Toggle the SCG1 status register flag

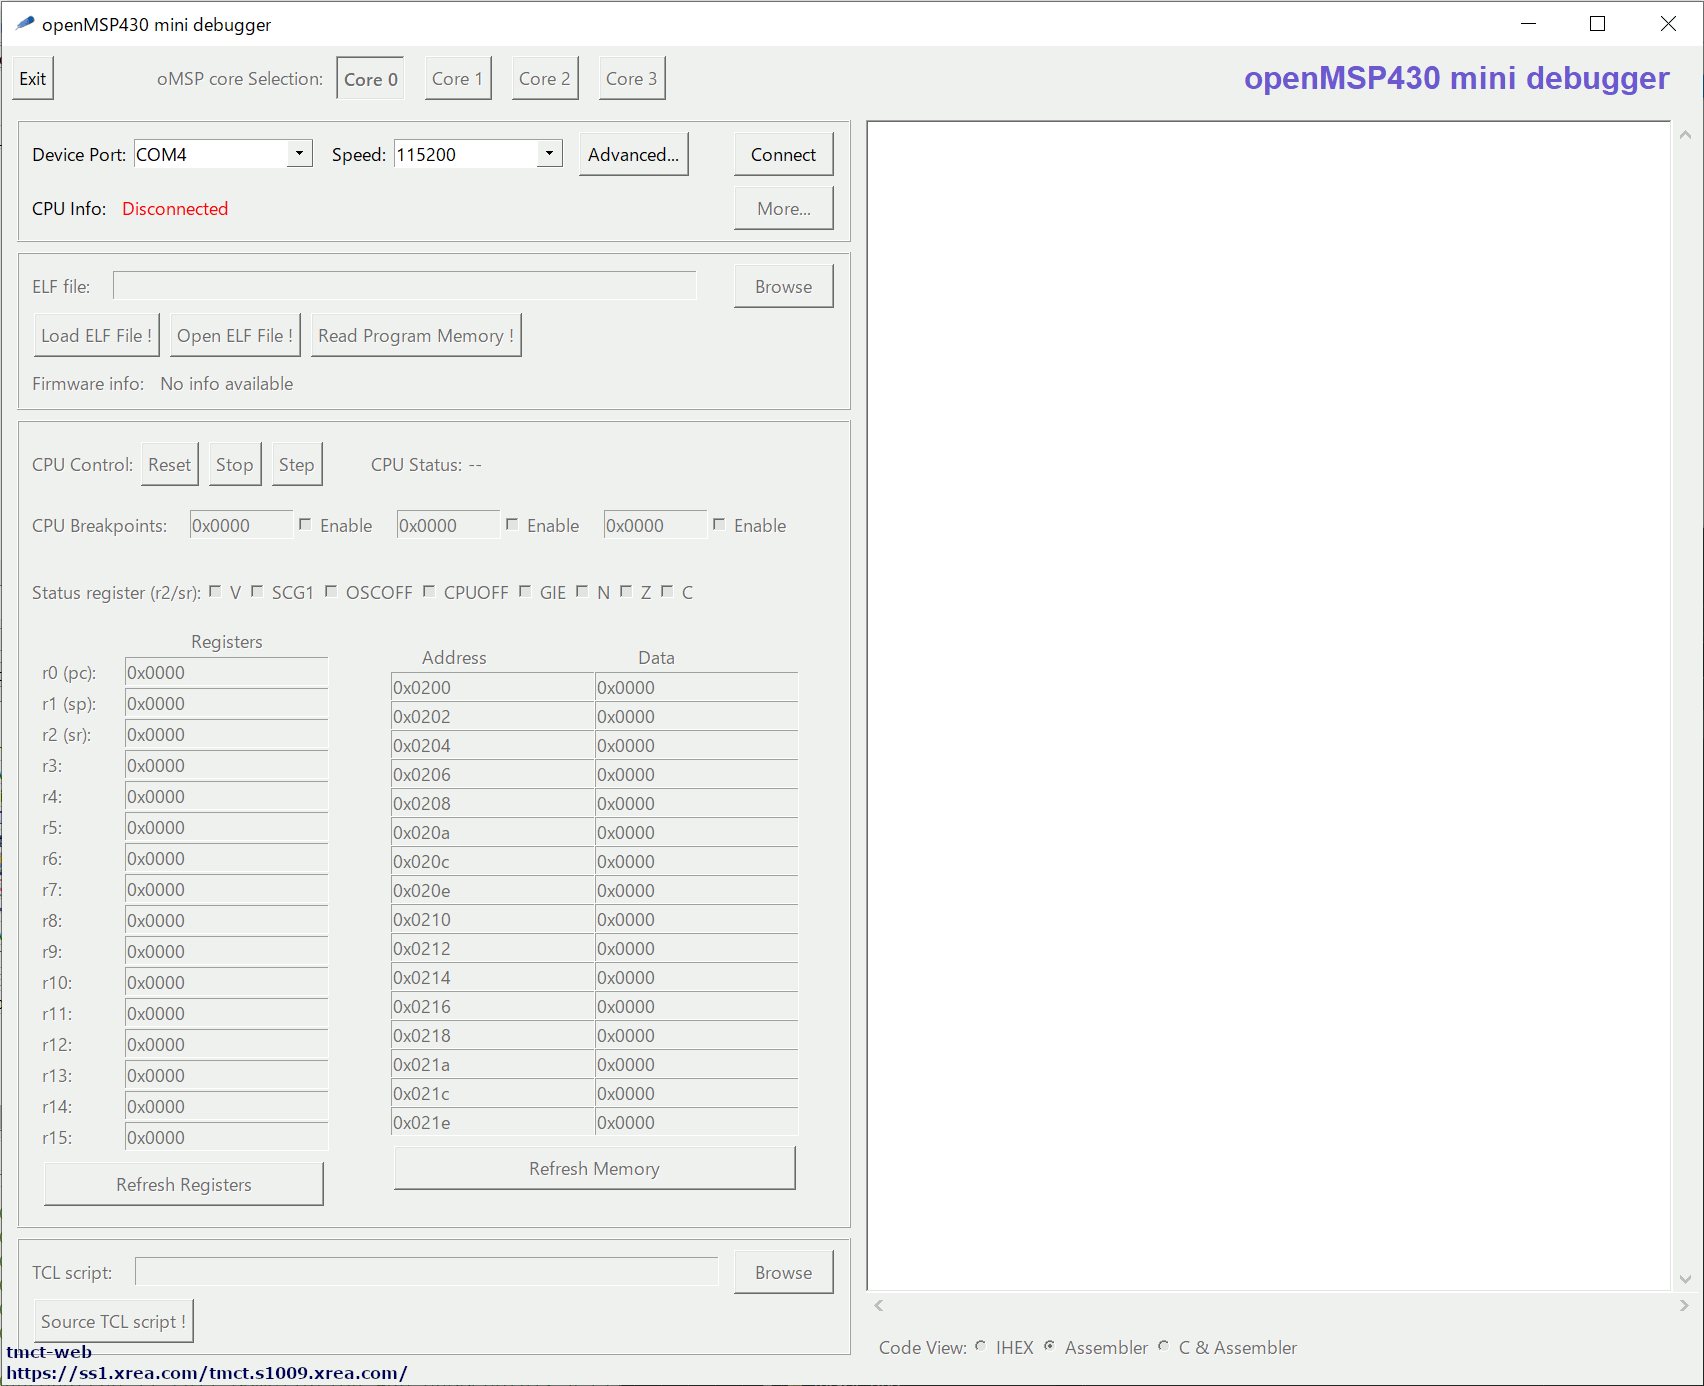(257, 591)
